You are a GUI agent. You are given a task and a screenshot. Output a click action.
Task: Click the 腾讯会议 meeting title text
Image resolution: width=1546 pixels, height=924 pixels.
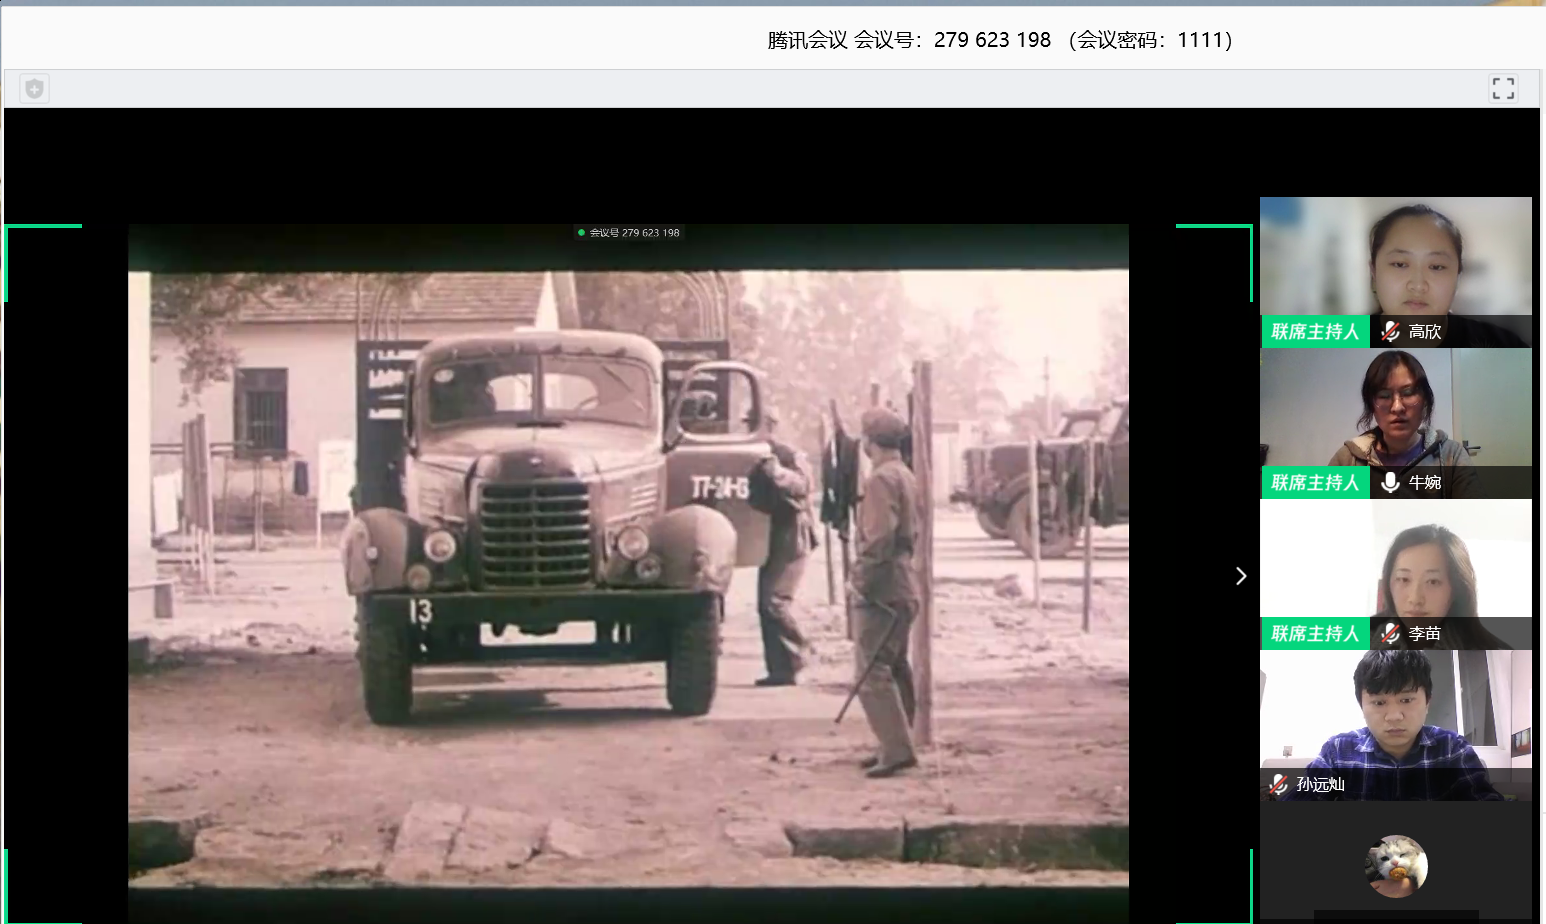click(807, 40)
